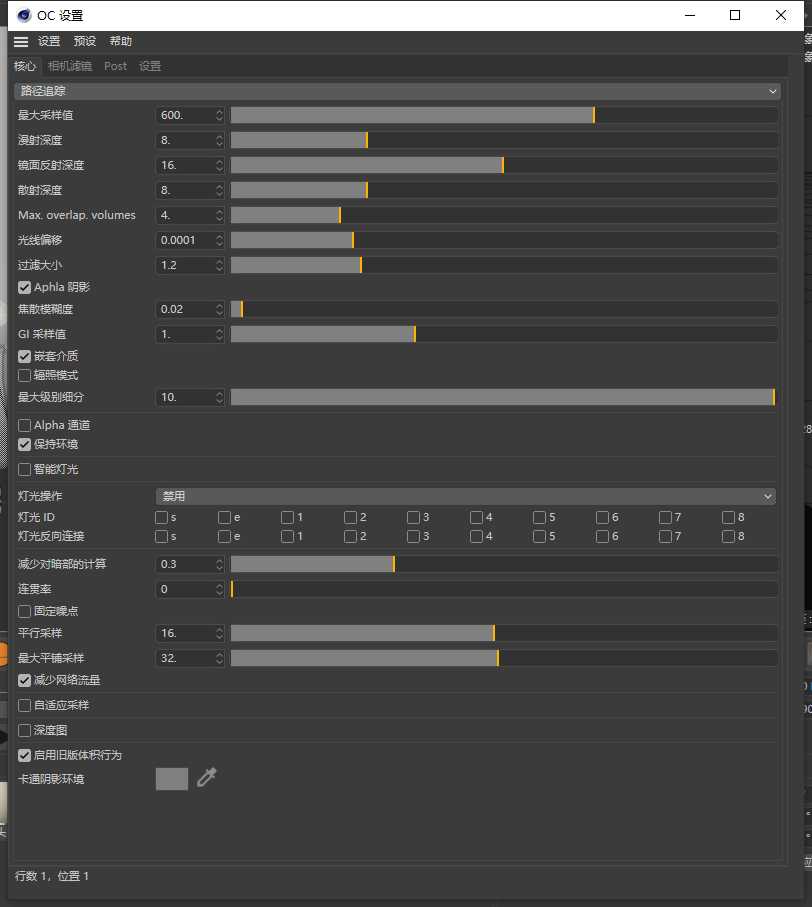The image size is (812, 907).
Task: Click the eyedropper next to 卡通阴影环境
Action: coord(207,778)
